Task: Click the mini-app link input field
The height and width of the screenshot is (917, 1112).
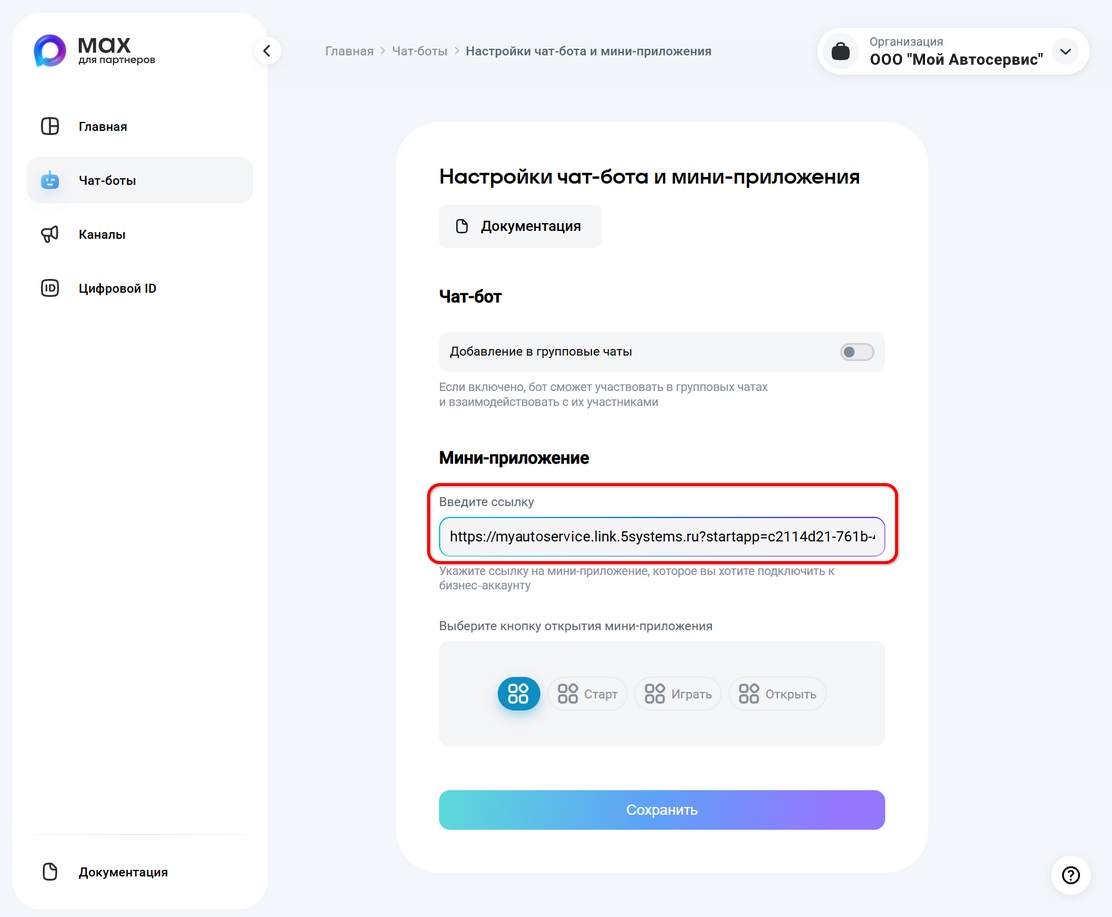Action: [x=661, y=537]
